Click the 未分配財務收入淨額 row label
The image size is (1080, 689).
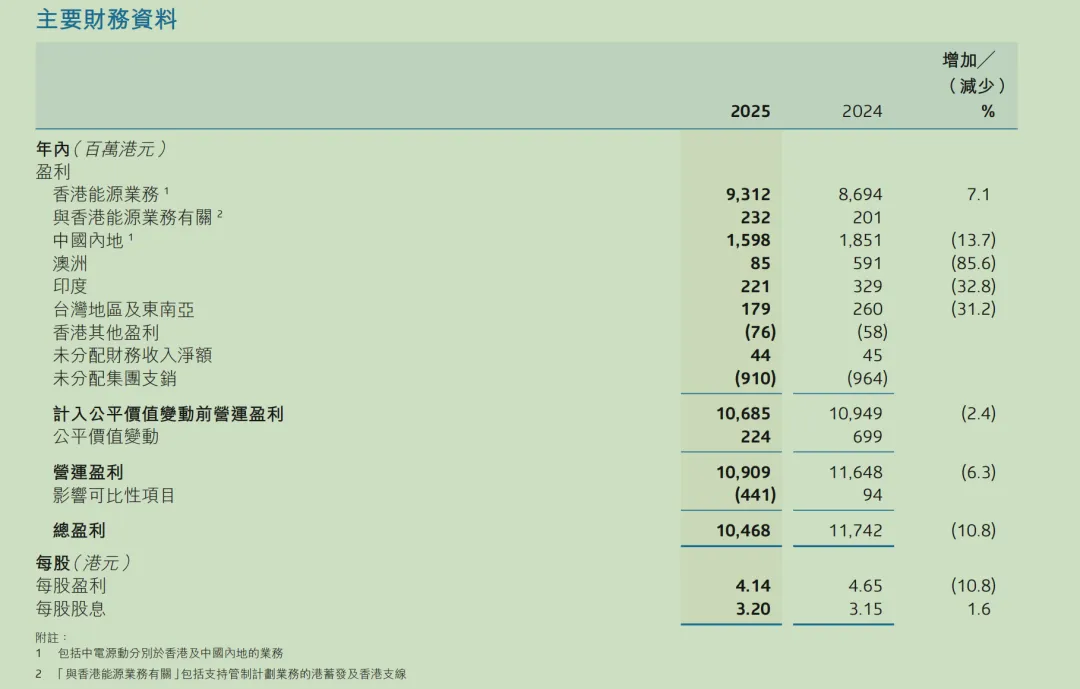pos(132,356)
